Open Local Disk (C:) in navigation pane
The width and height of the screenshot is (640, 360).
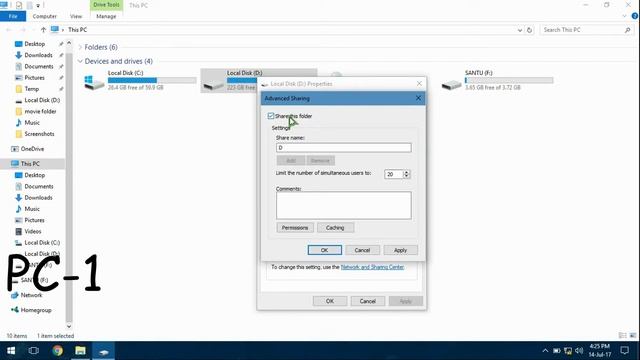(42, 242)
